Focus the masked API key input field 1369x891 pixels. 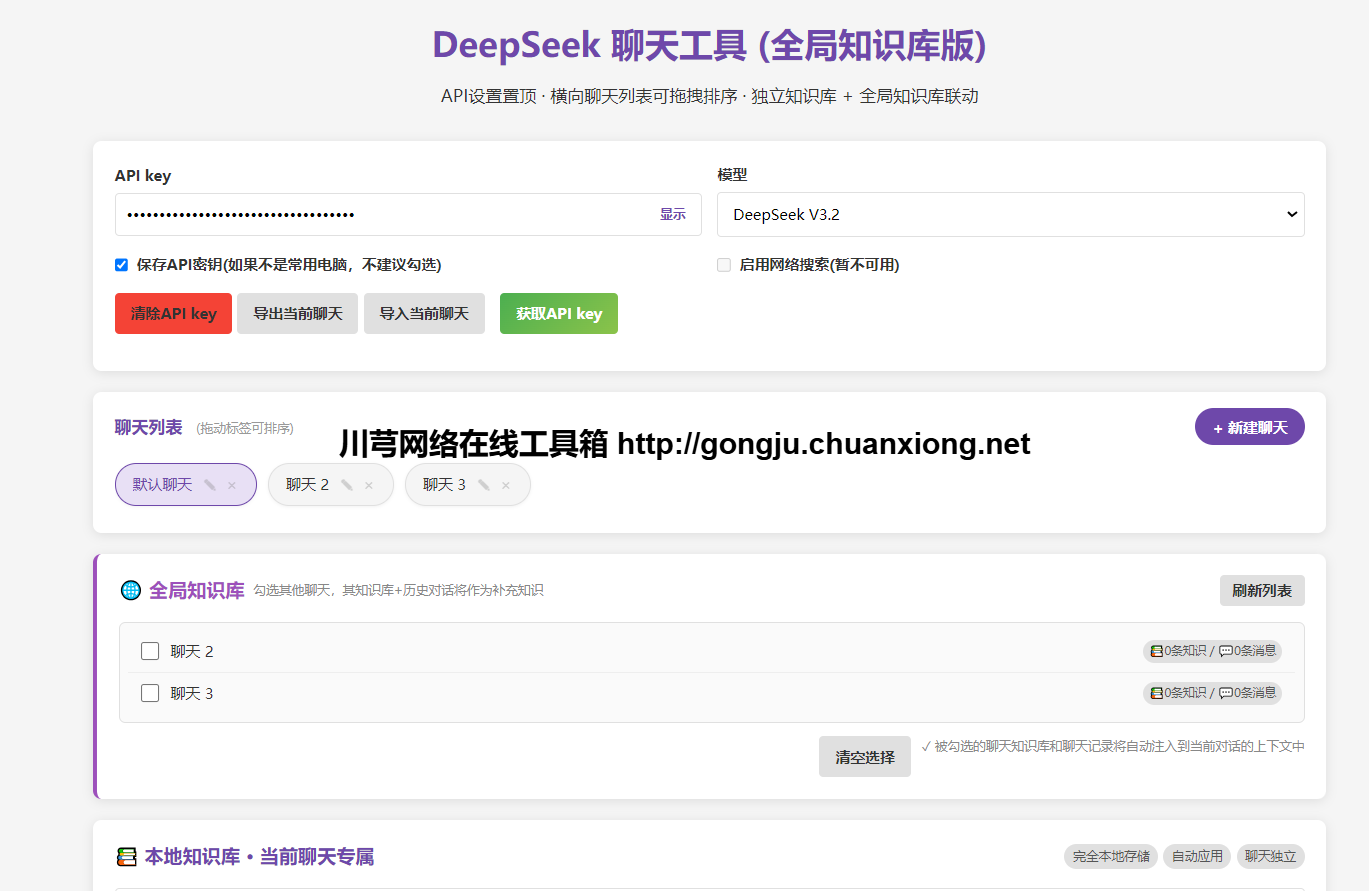click(408, 214)
